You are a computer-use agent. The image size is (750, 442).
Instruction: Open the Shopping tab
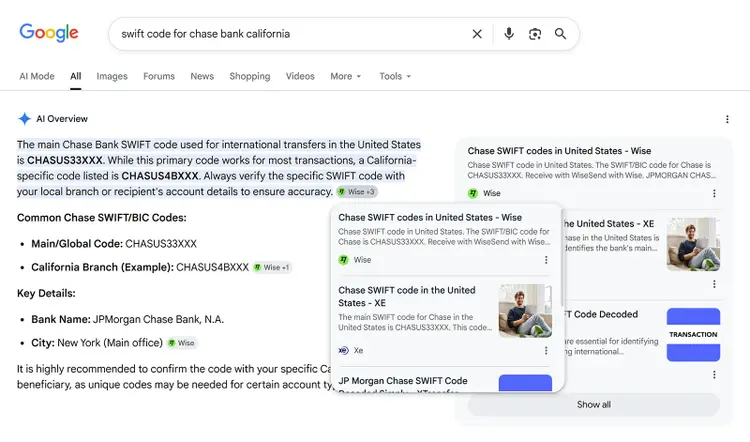pyautogui.click(x=250, y=76)
